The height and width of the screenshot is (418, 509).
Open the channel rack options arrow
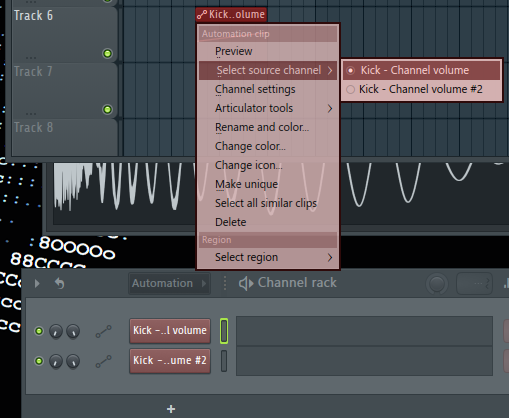37,283
